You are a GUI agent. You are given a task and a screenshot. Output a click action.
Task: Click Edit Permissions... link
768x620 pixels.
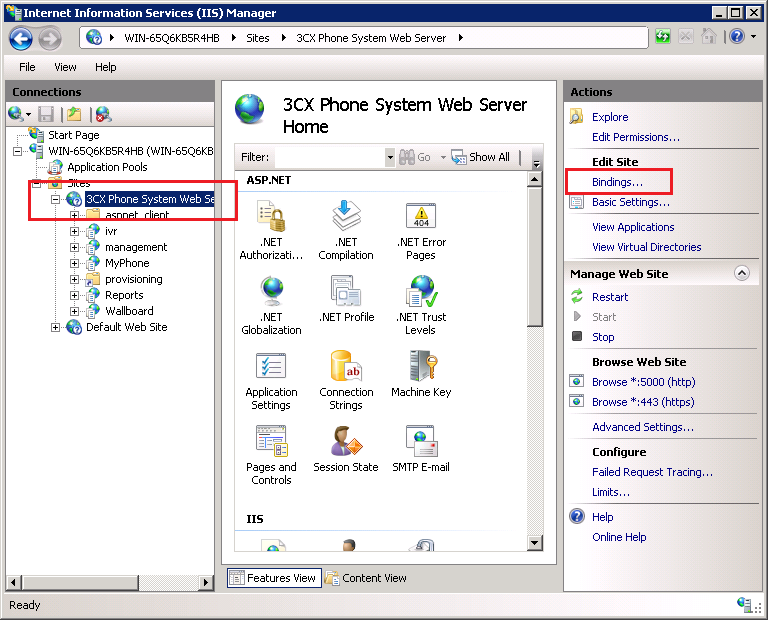click(x=636, y=137)
